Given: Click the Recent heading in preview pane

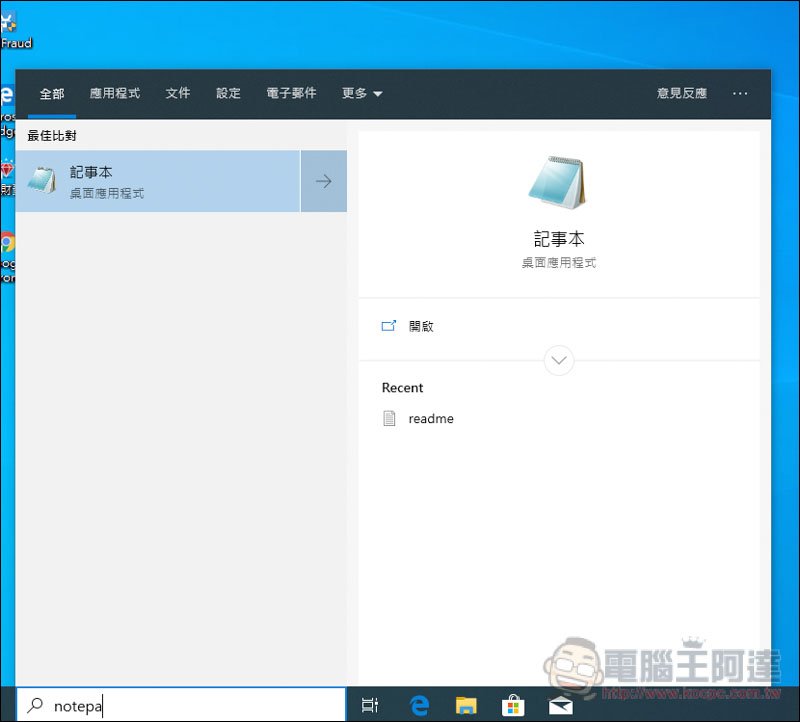Looking at the screenshot, I should tap(402, 388).
